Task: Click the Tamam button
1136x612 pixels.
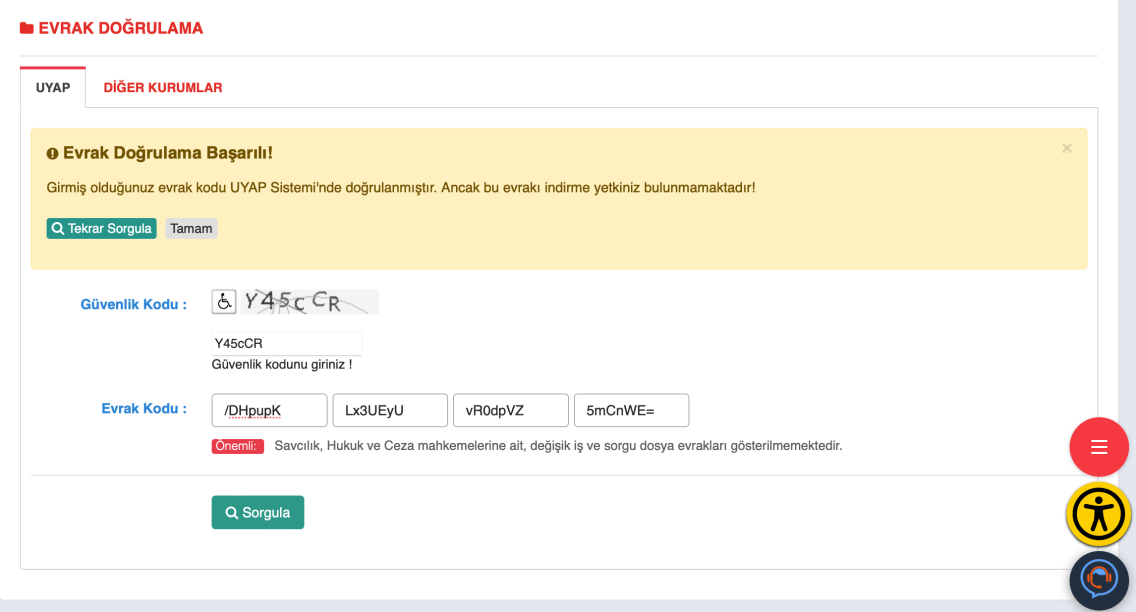Action: pos(191,229)
